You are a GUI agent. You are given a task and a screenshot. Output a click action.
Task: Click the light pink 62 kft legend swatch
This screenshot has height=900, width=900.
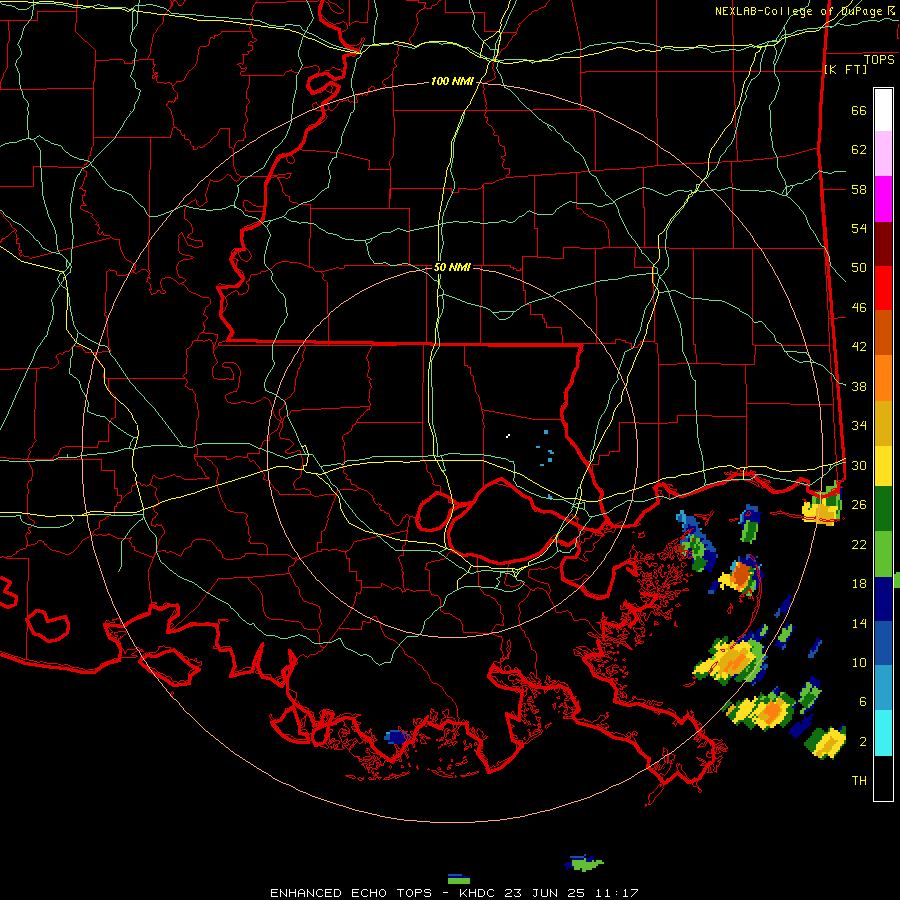click(x=883, y=154)
